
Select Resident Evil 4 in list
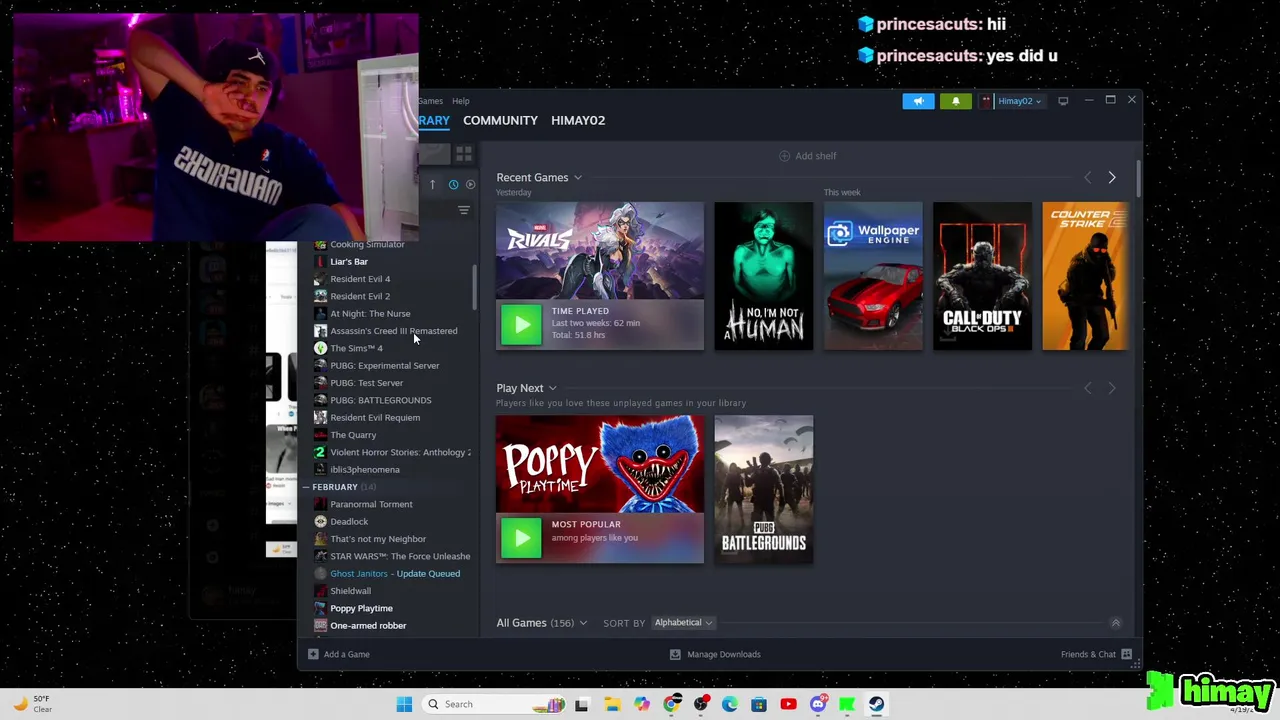click(x=360, y=279)
